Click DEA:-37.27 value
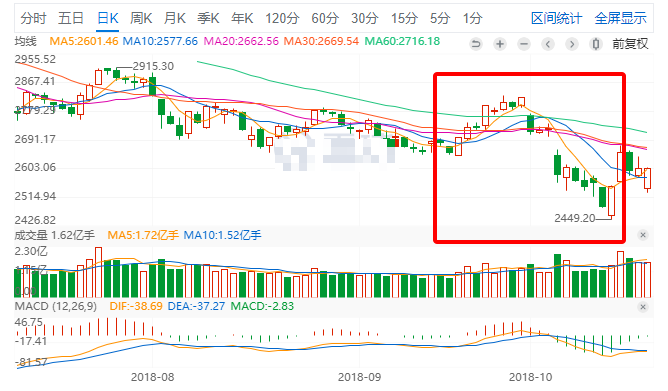668x391 pixels. pyautogui.click(x=196, y=306)
